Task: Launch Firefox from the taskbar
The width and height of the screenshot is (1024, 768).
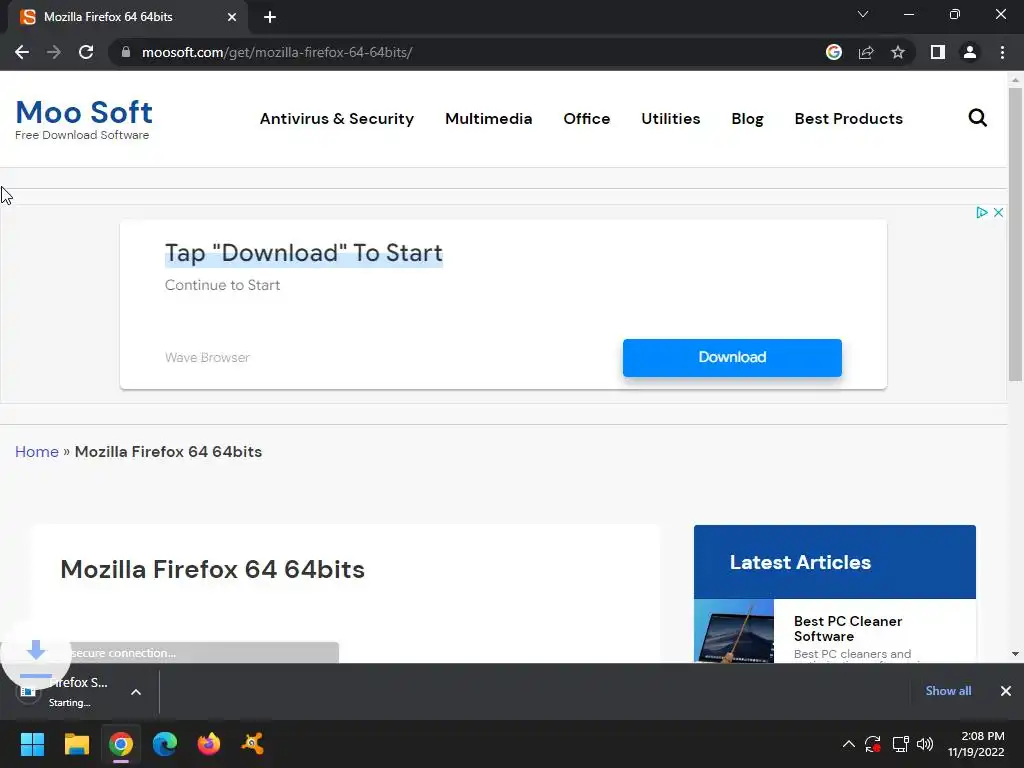Action: [x=209, y=744]
